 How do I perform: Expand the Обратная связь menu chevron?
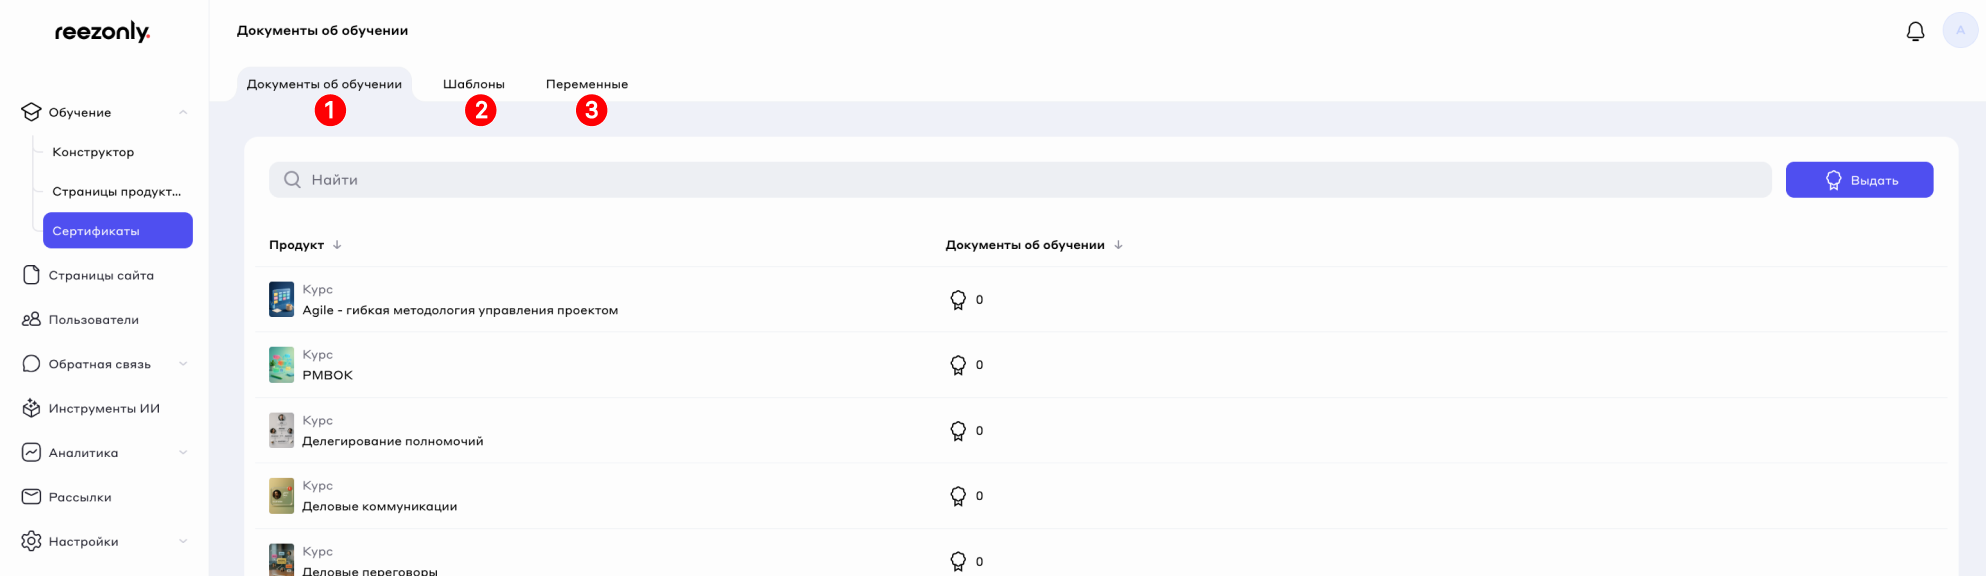coord(183,364)
